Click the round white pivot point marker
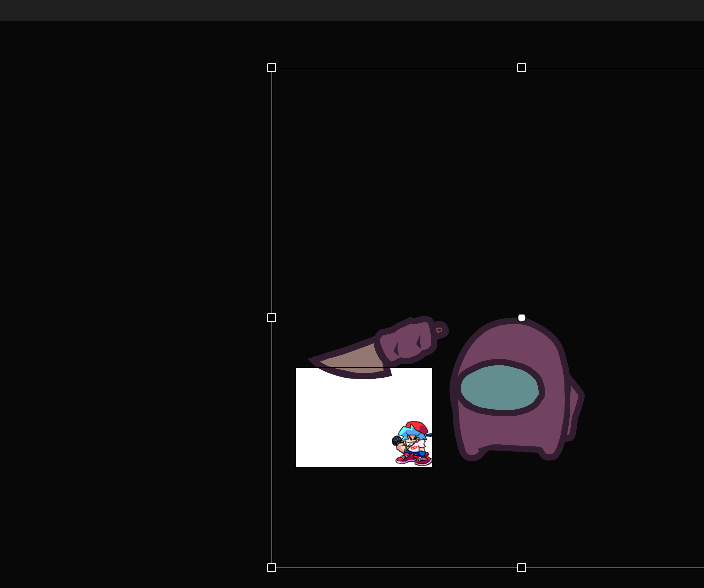The width and height of the screenshot is (704, 588). click(x=521, y=318)
